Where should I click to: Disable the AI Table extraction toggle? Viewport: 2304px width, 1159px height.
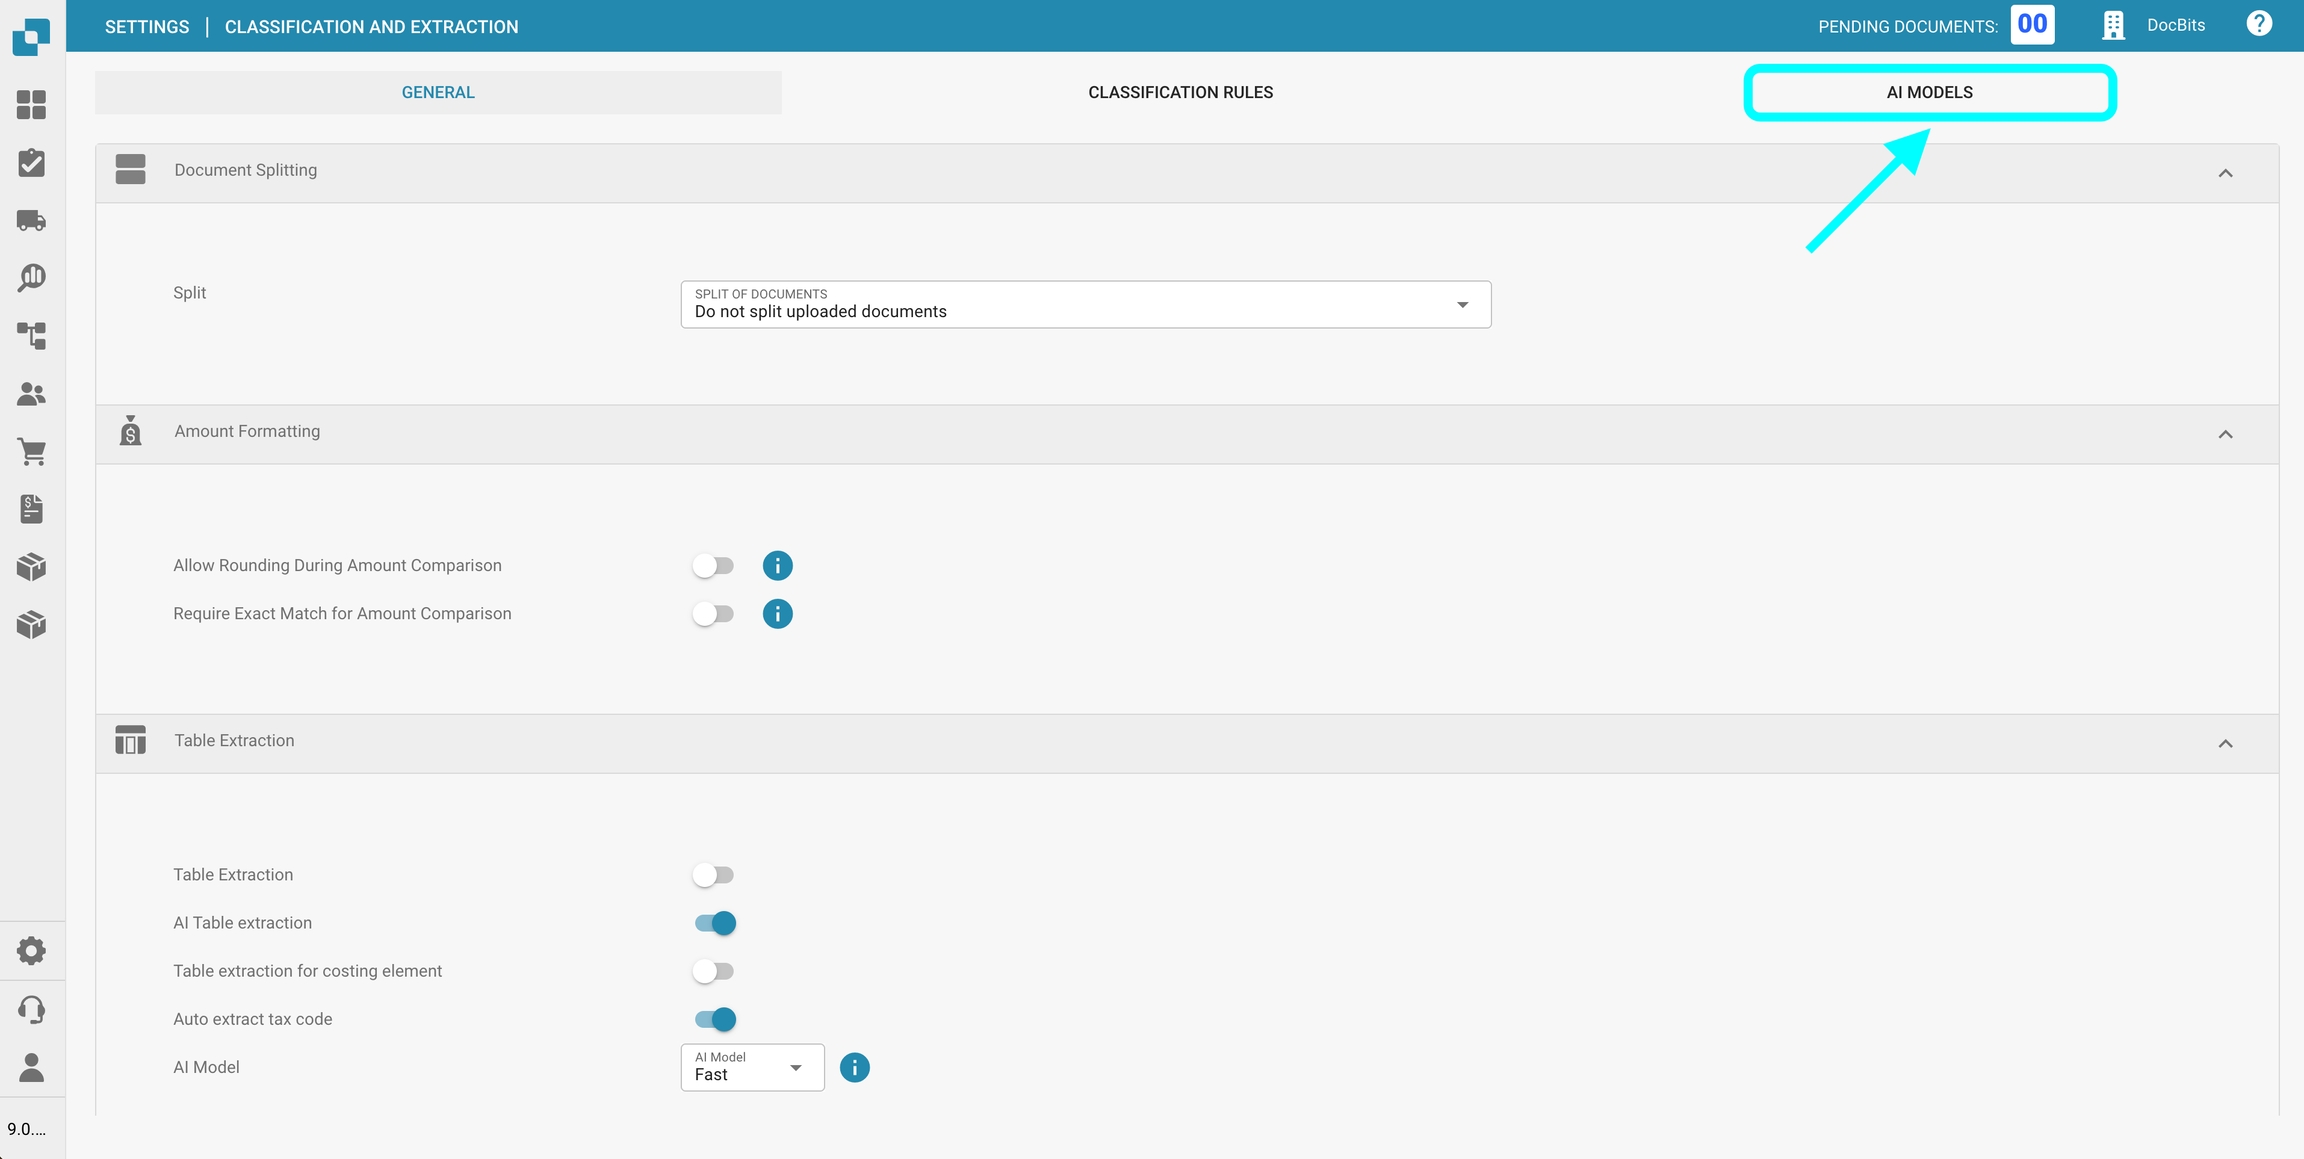click(x=715, y=923)
